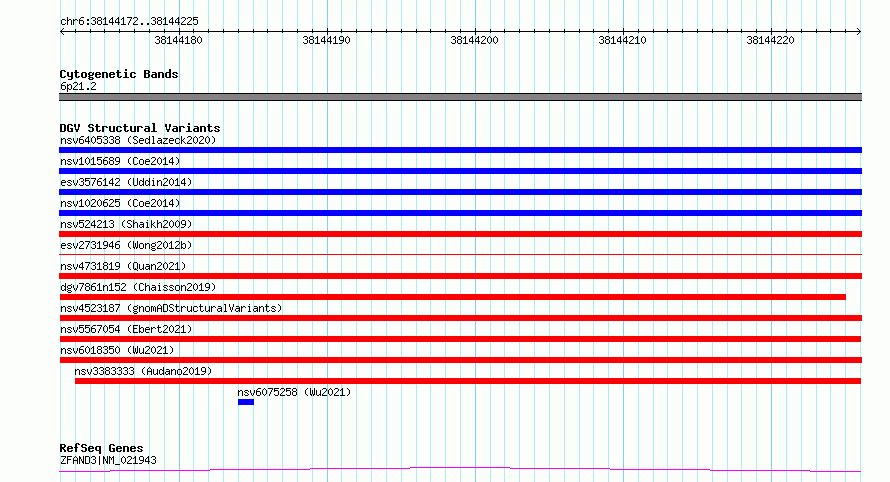Click ruler position 38144190
The height and width of the screenshot is (482, 890).
[x=326, y=40]
